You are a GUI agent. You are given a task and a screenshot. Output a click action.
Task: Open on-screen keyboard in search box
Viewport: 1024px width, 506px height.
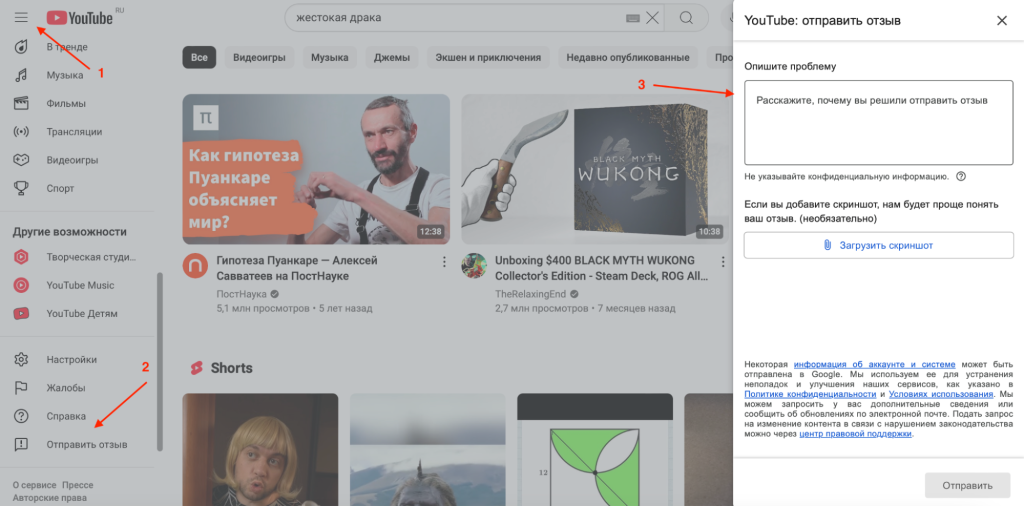[x=632, y=18]
